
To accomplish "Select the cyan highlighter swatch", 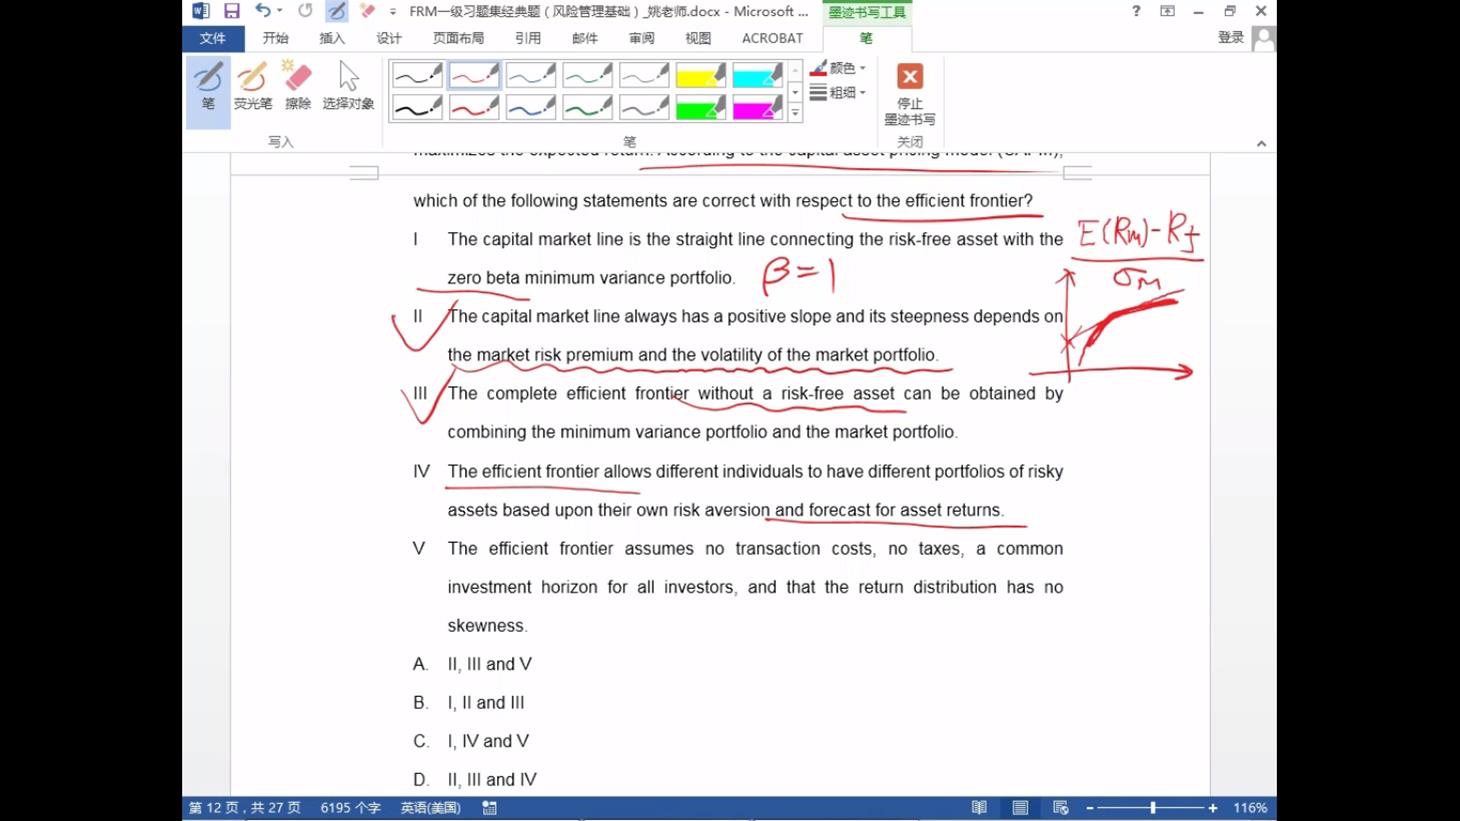I will click(x=758, y=75).
